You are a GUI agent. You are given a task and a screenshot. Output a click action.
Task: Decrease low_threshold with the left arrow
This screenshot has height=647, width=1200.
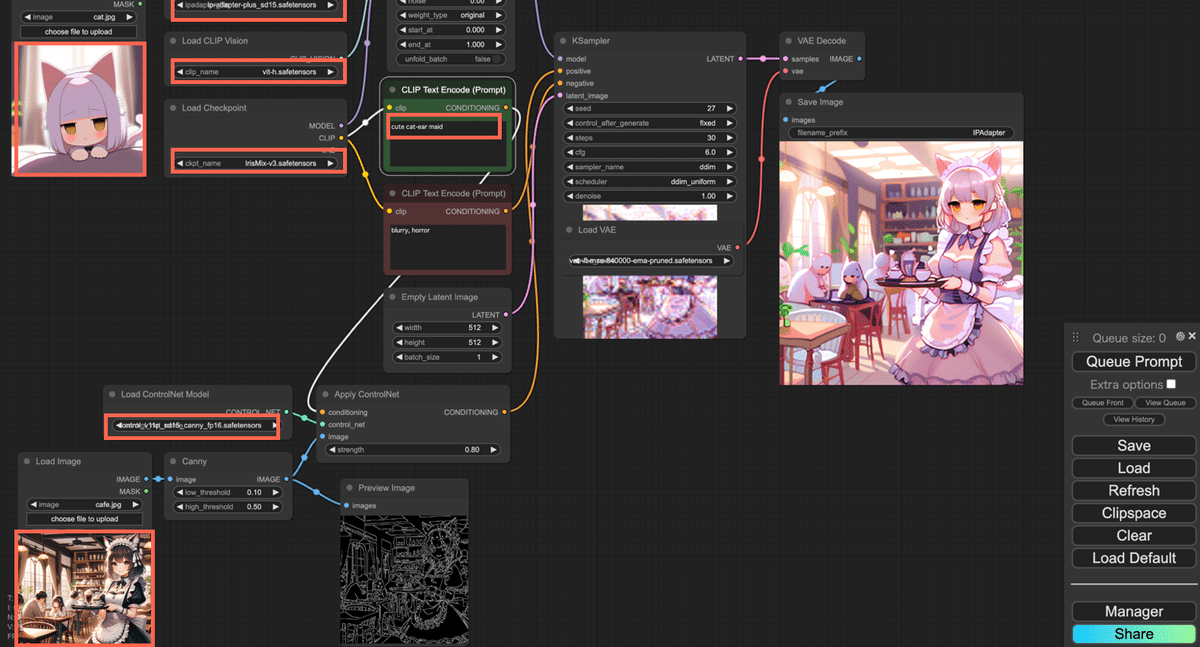[180, 492]
